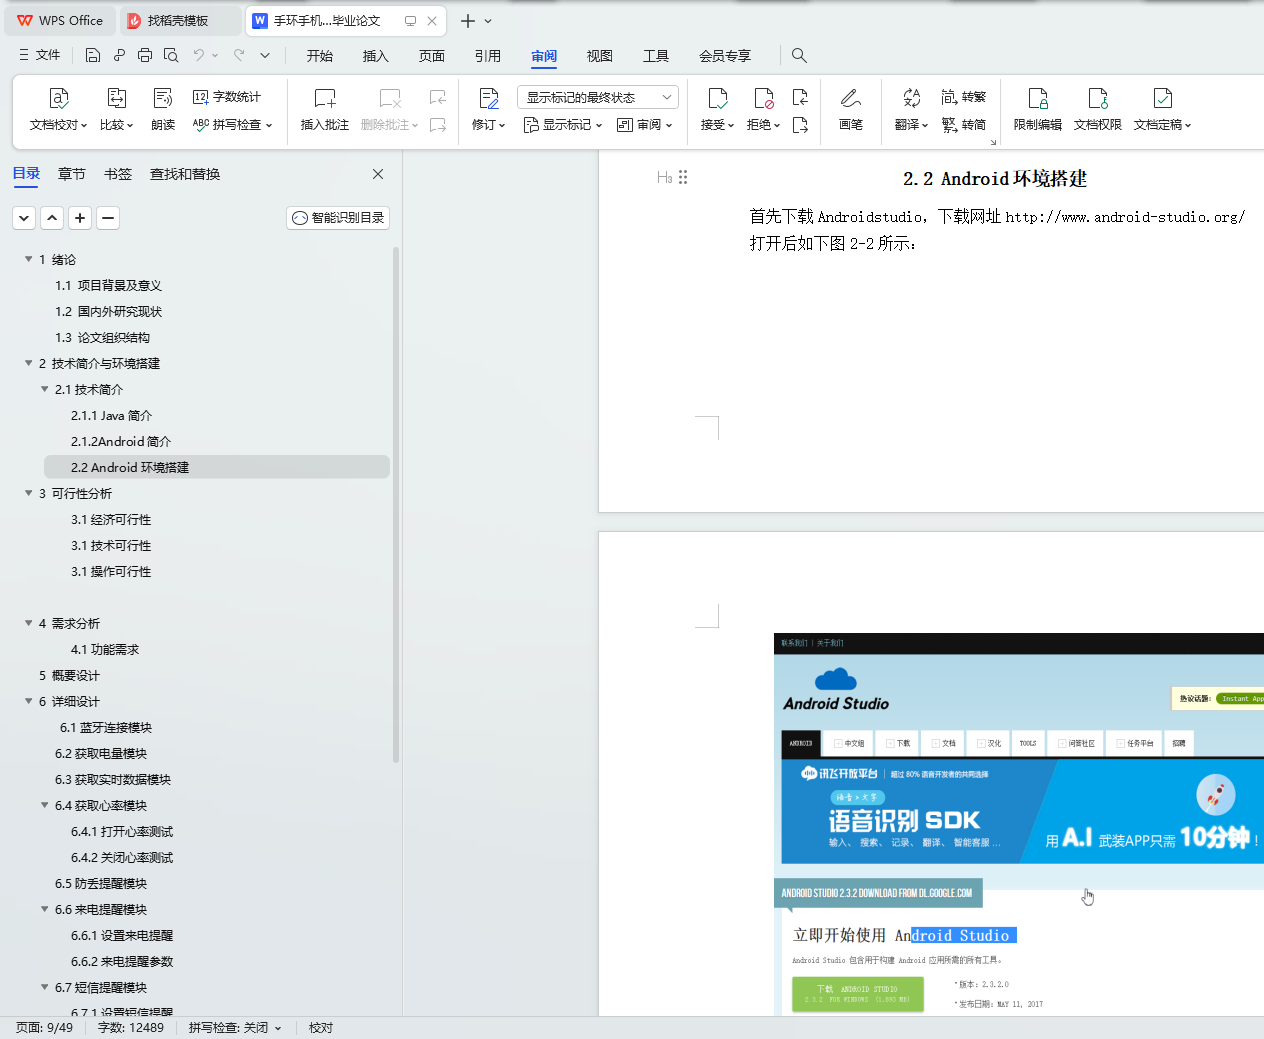The height and width of the screenshot is (1039, 1264).
Task: Jump to outline item 4.1 功能需求
Action: [105, 649]
